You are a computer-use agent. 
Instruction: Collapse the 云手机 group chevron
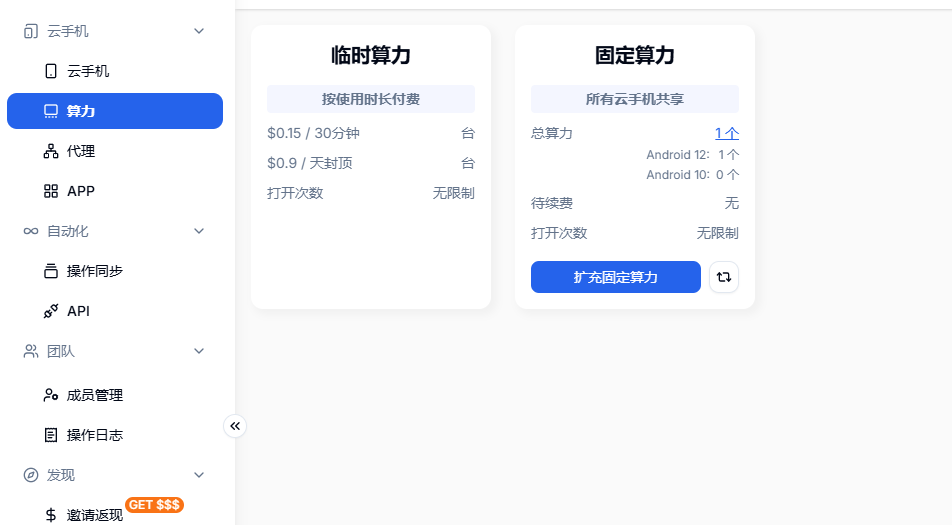(199, 31)
